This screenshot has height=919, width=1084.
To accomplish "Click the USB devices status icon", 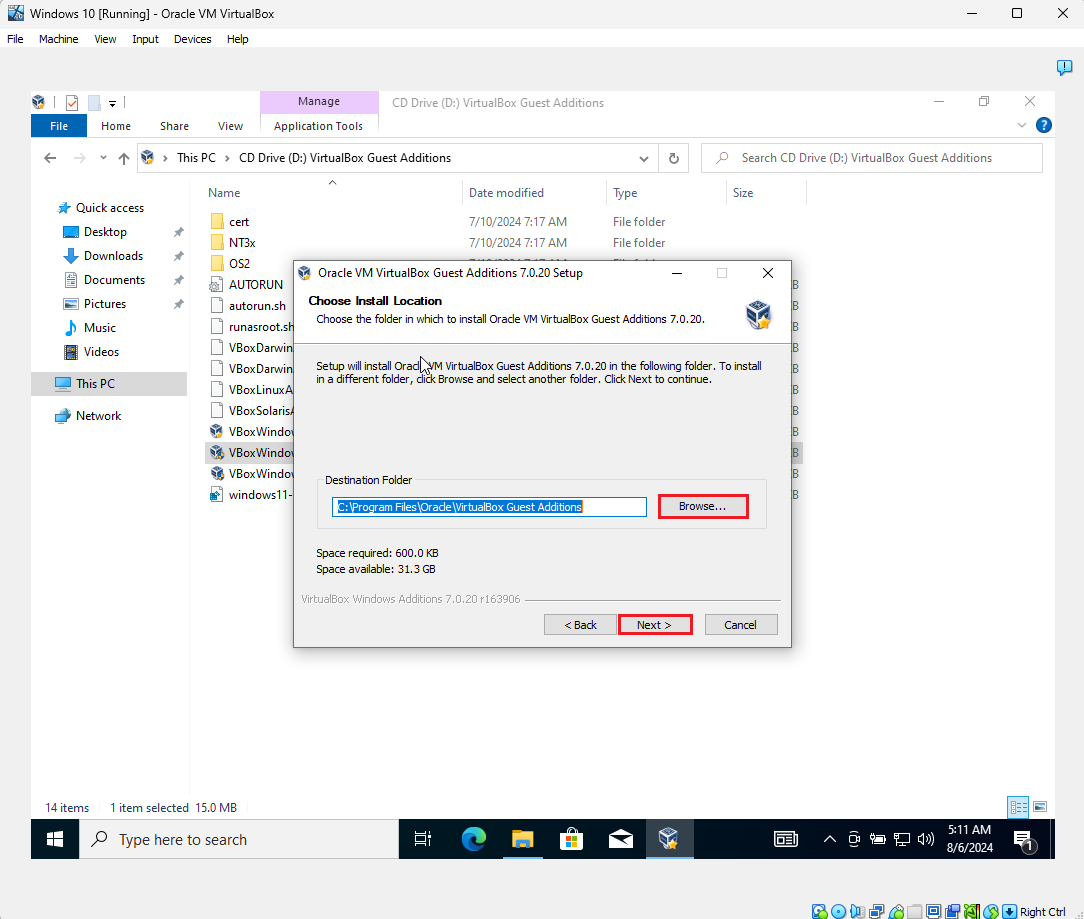I will tap(896, 911).
